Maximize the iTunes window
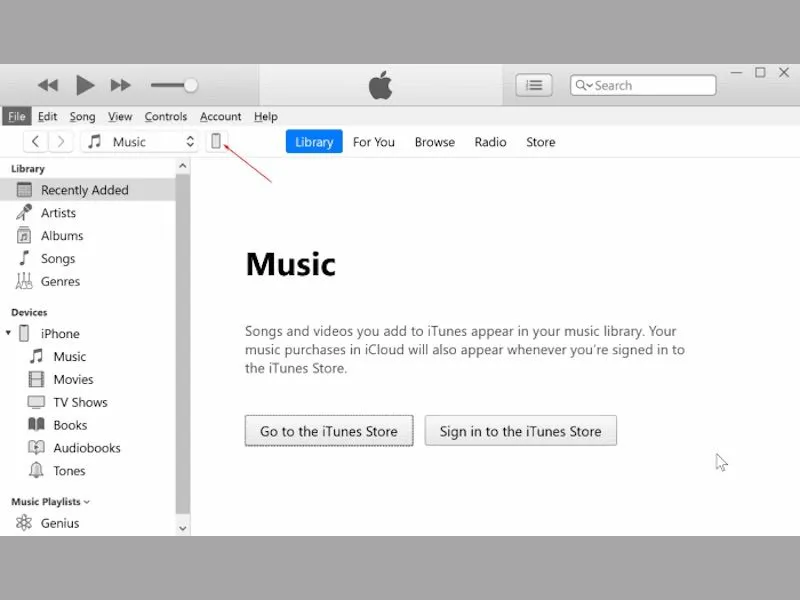The height and width of the screenshot is (600, 800). coord(760,73)
